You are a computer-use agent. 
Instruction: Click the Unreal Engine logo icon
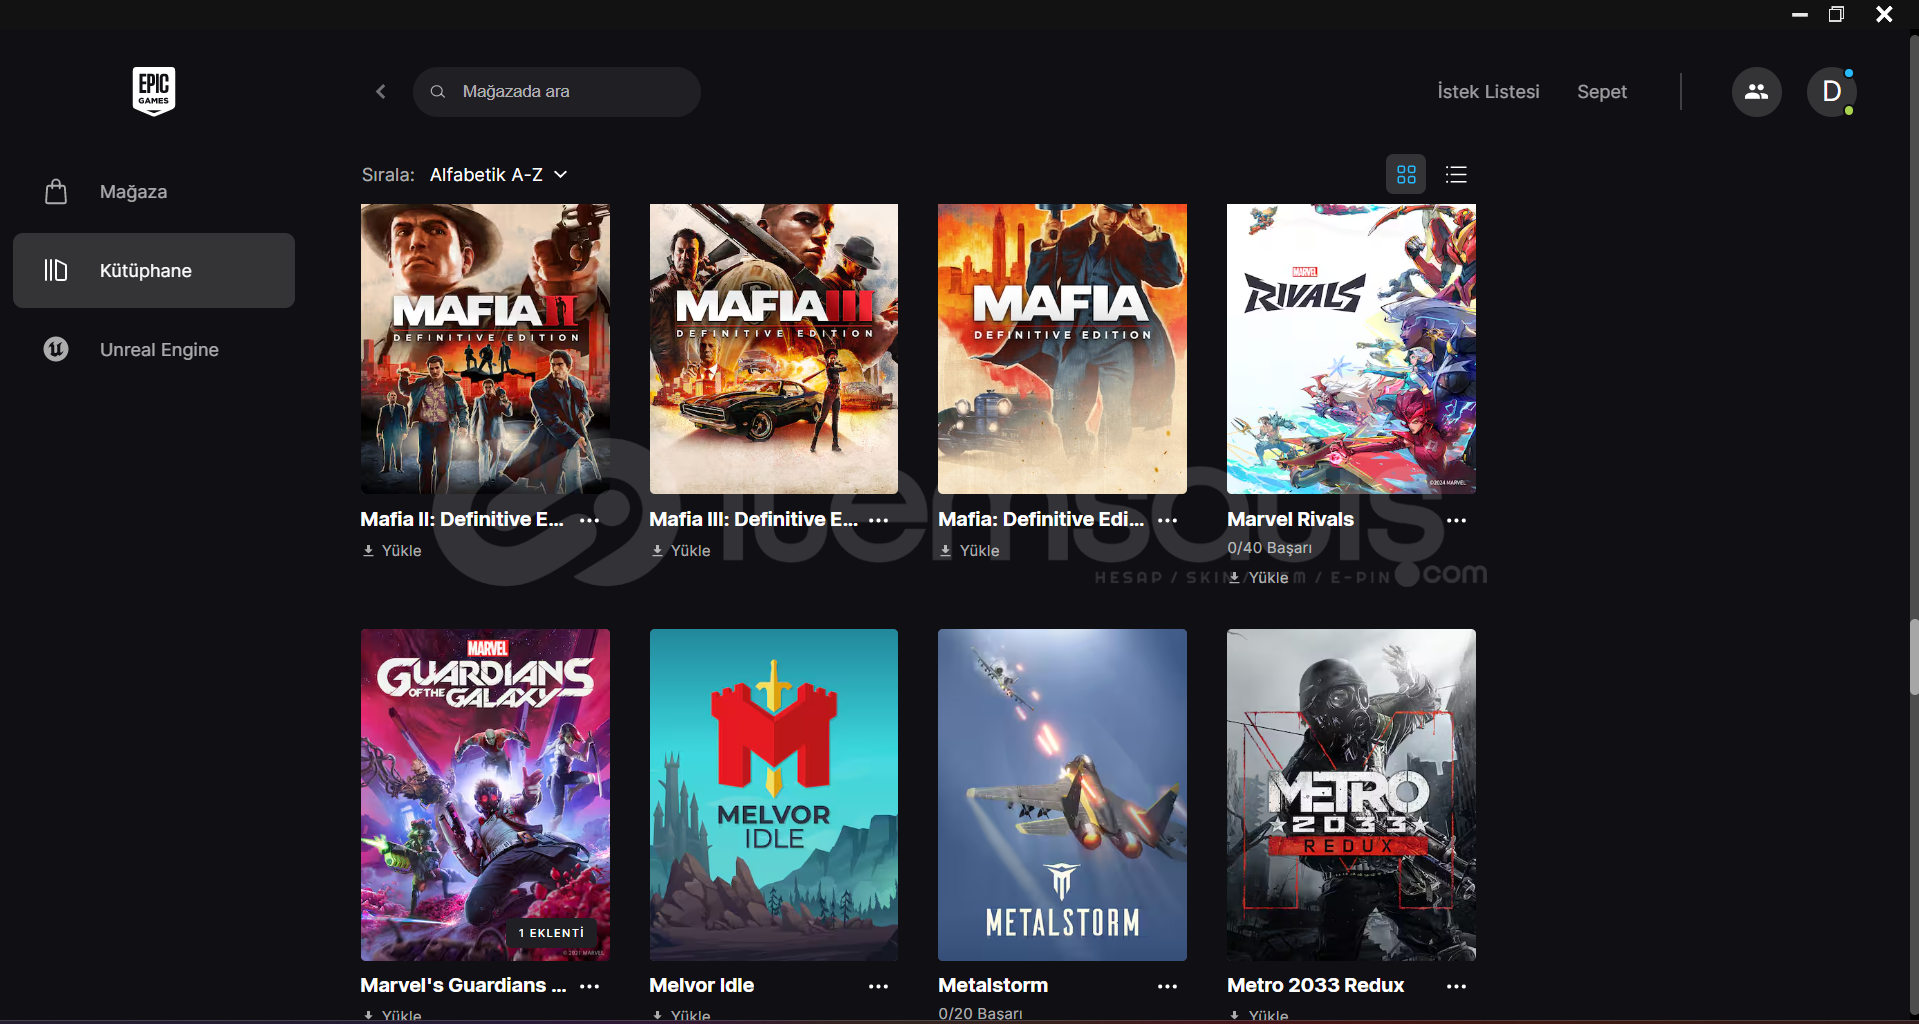click(56, 349)
